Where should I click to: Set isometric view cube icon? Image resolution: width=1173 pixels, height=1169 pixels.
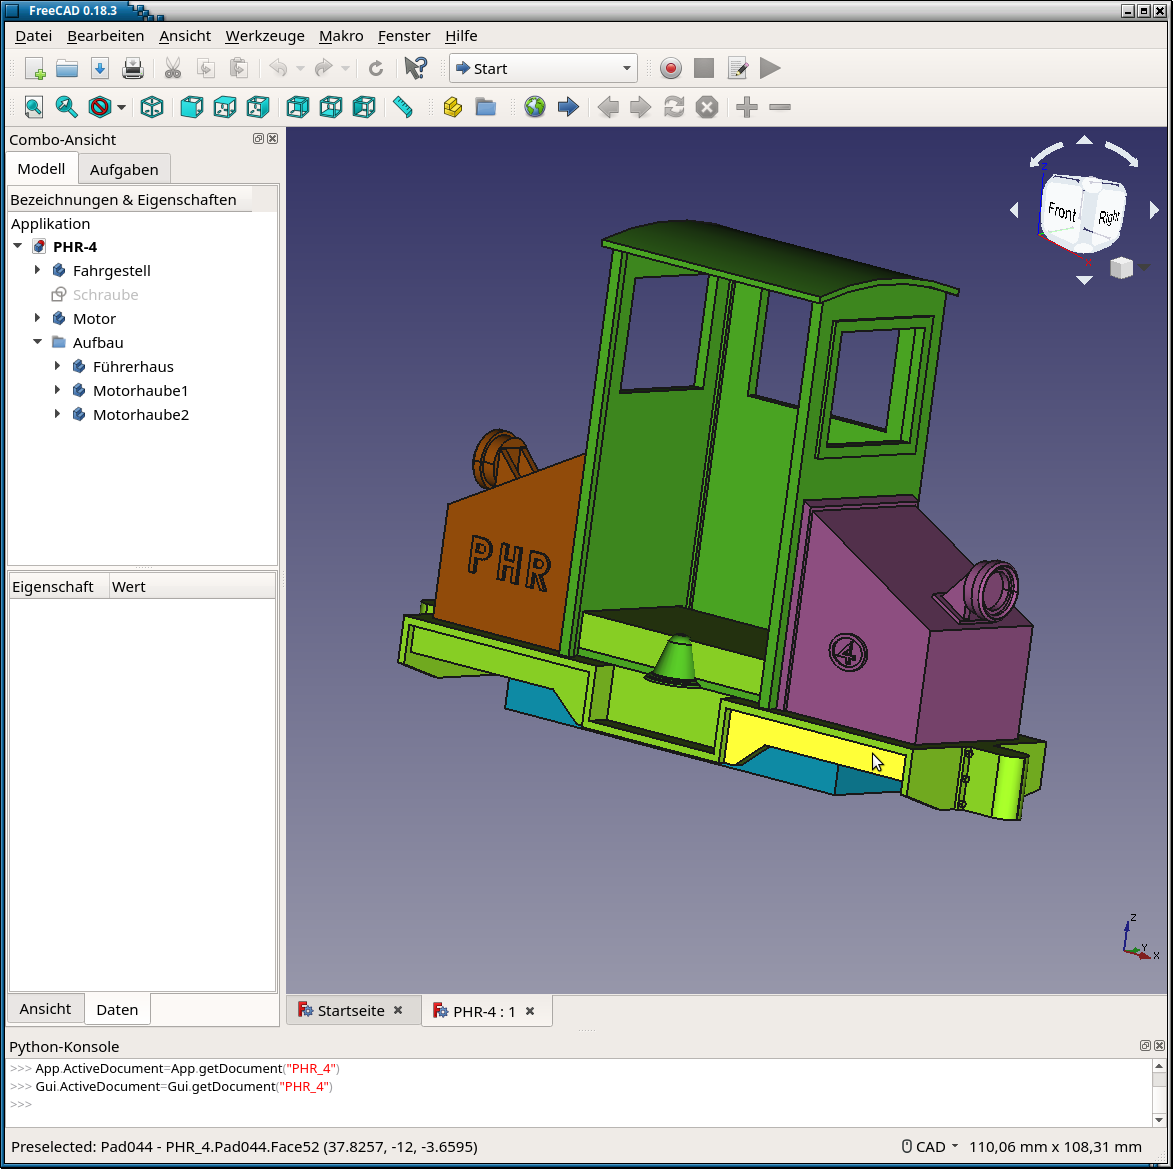pos(152,107)
